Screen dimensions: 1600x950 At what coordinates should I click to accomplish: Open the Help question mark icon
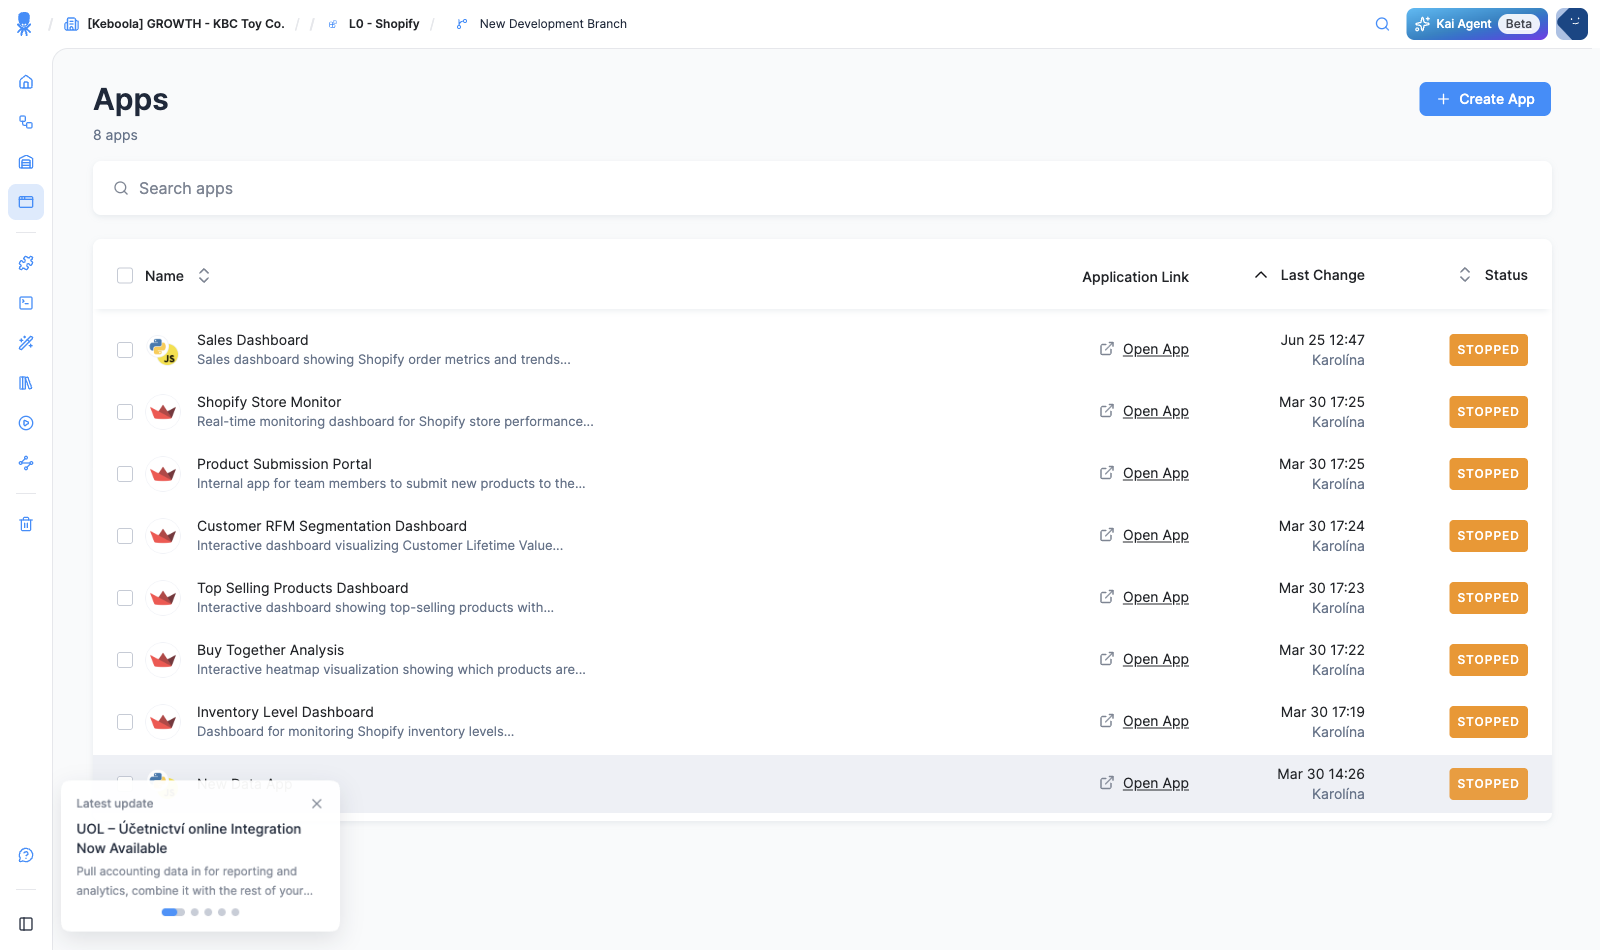point(26,855)
